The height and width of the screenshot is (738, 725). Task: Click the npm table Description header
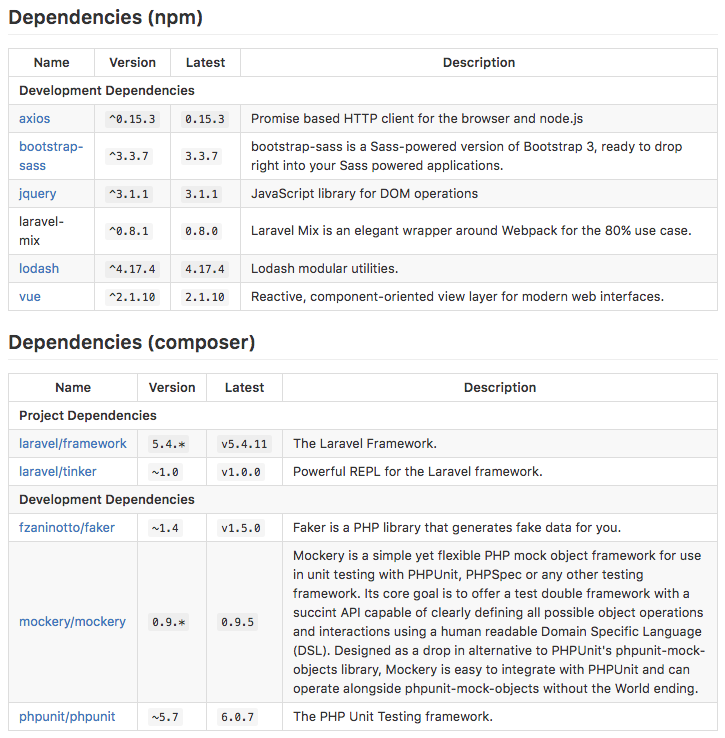pos(479,62)
